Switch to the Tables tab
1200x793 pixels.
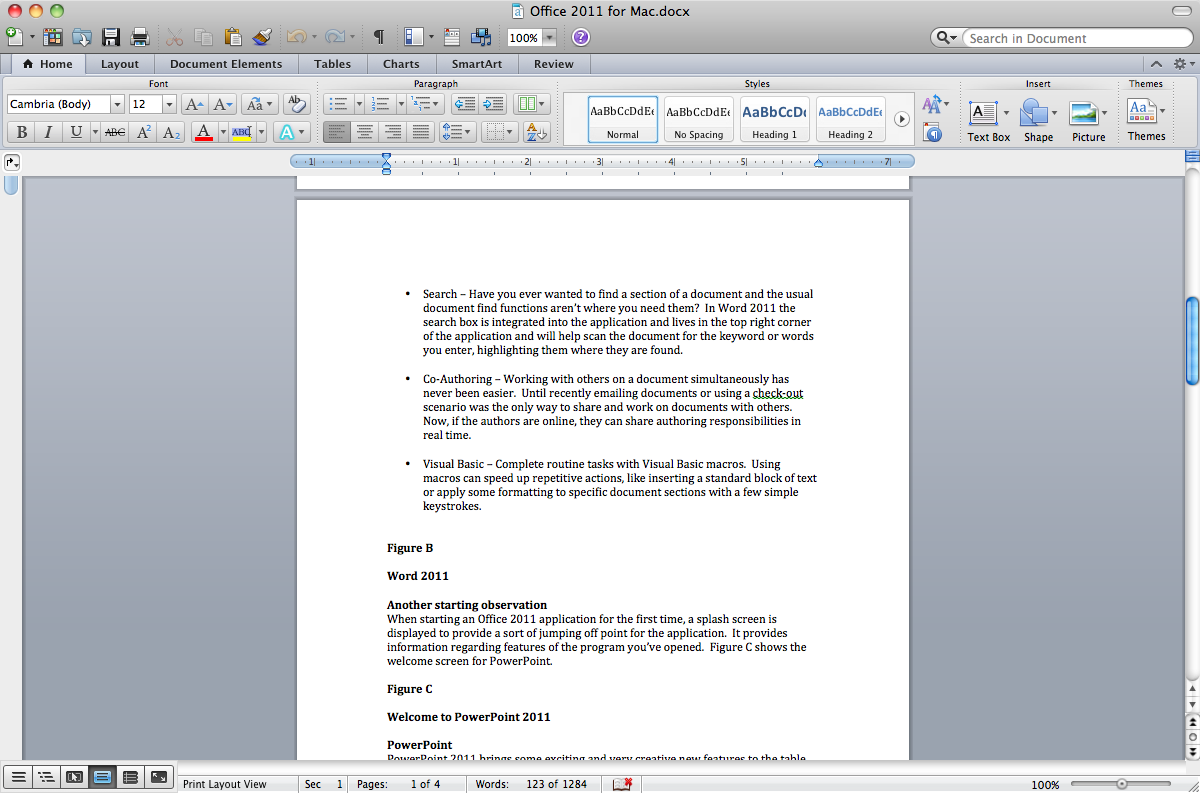(x=332, y=64)
